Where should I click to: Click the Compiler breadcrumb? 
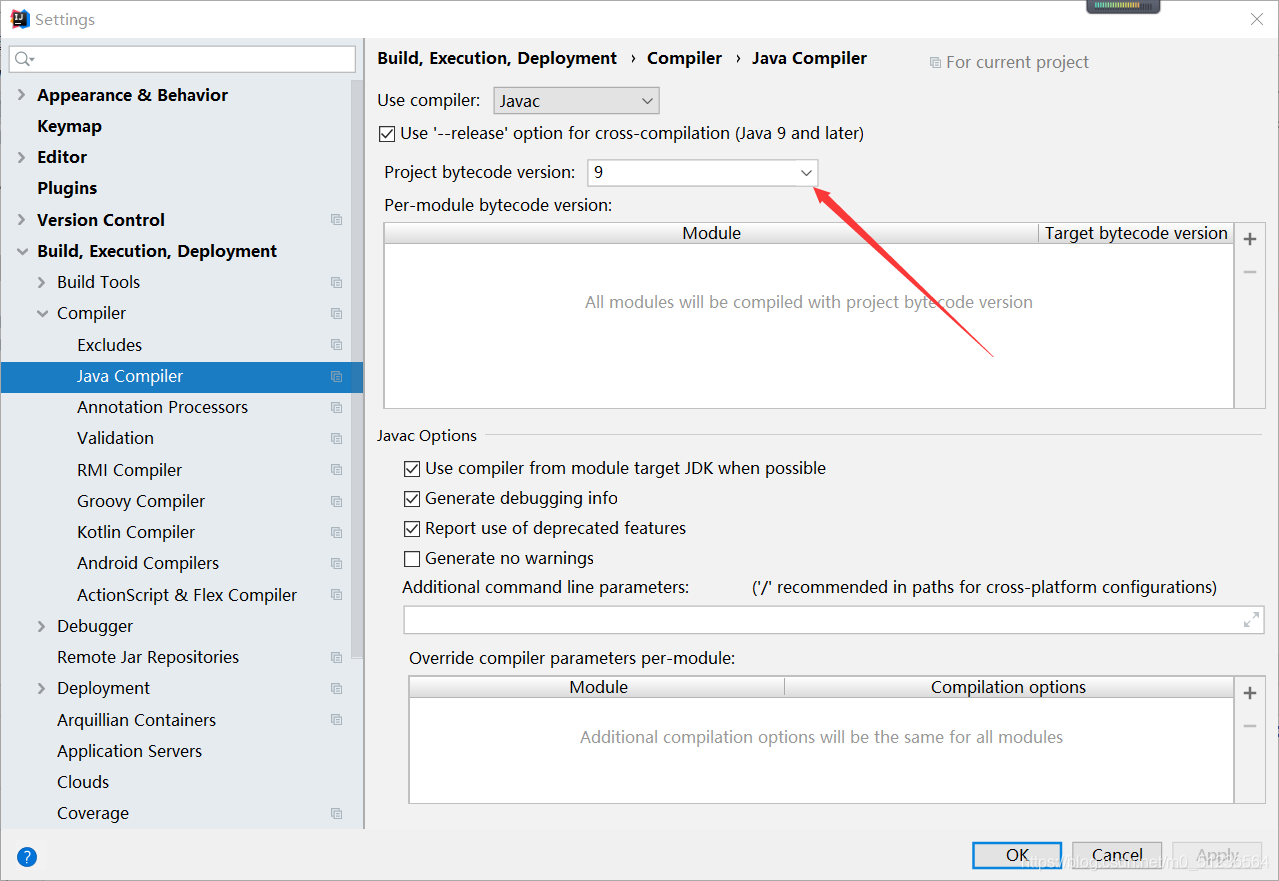pos(684,58)
